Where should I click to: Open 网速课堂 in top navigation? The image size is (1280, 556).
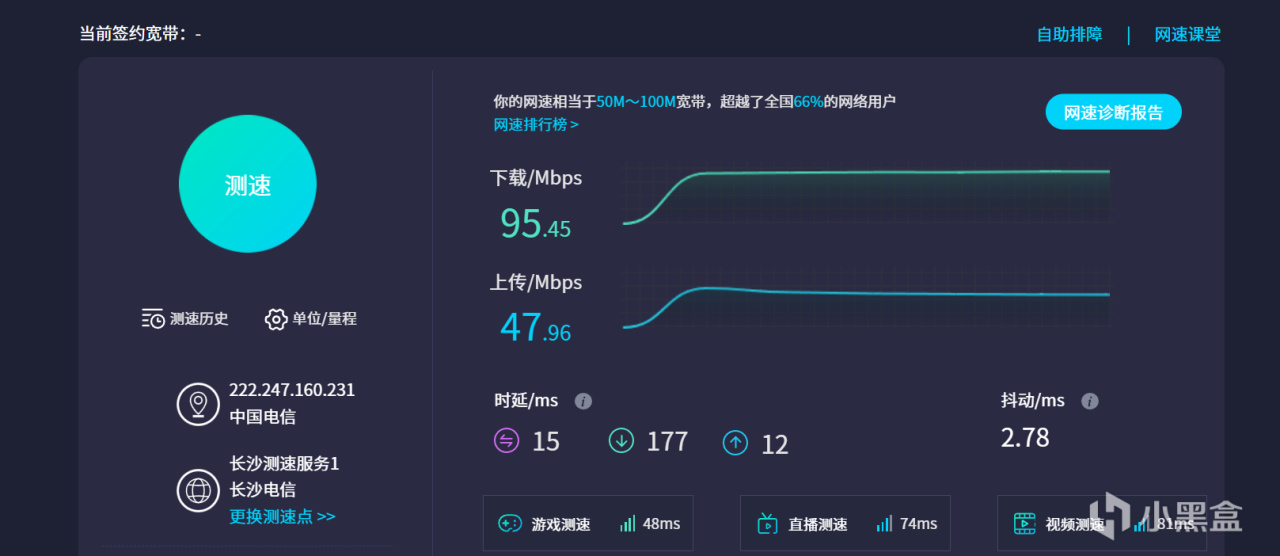tap(1187, 34)
